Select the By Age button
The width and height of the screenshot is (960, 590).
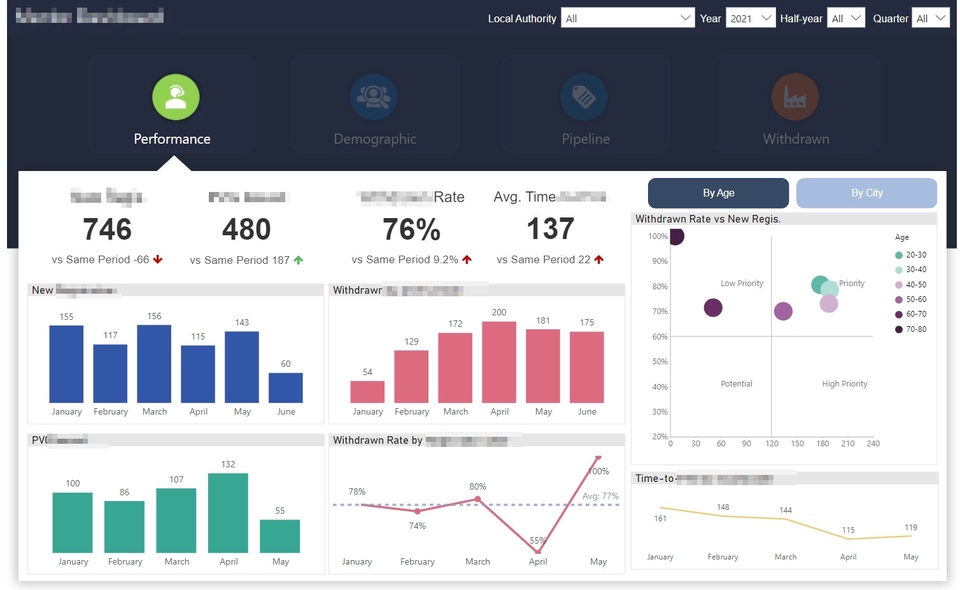click(718, 193)
